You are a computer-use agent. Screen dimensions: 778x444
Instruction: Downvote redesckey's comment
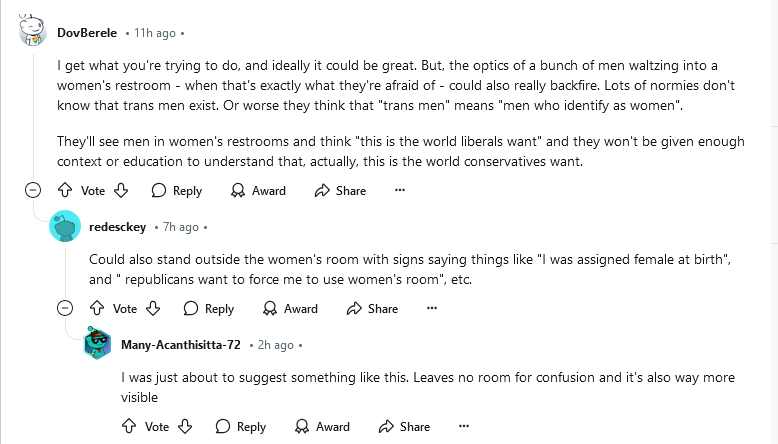click(153, 308)
